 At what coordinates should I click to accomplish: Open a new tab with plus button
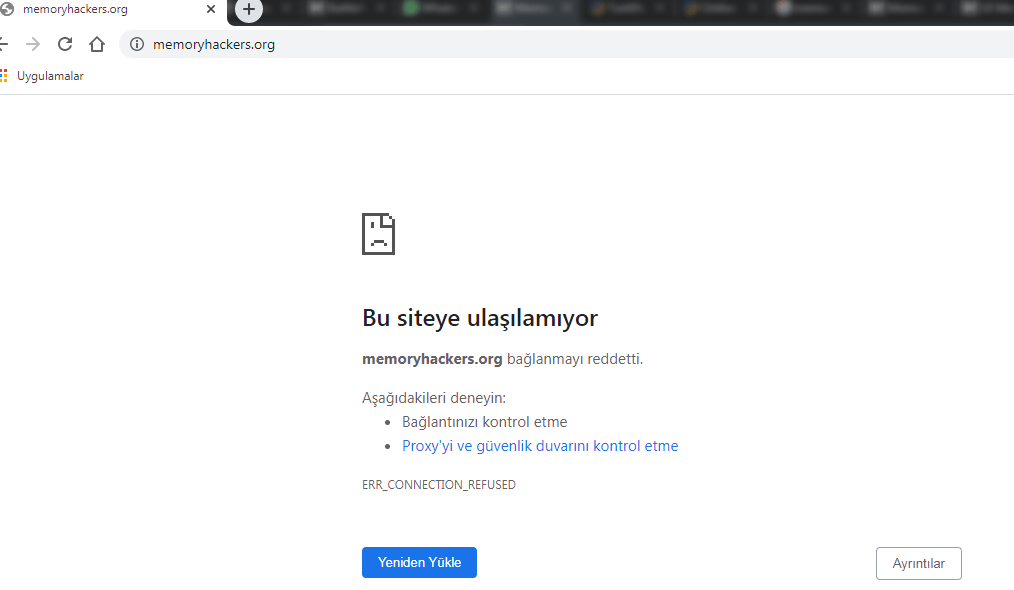[x=249, y=9]
